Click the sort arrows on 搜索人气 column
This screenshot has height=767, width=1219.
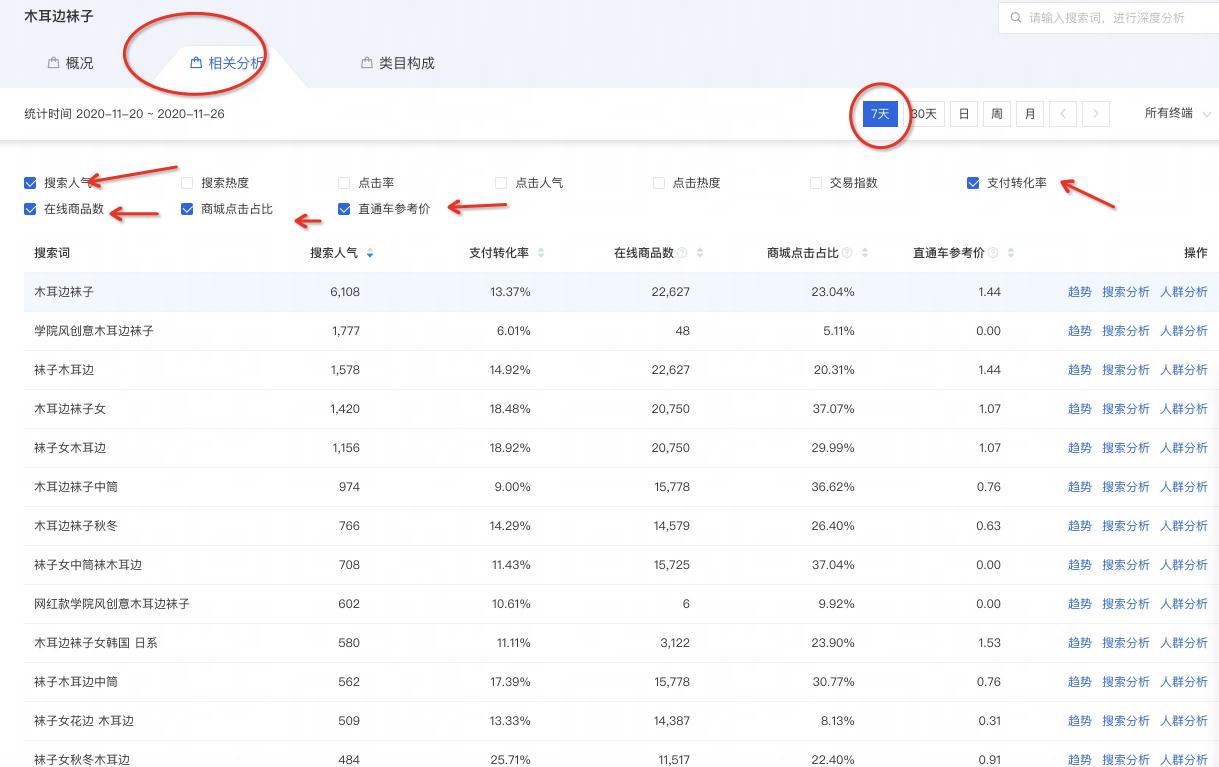(369, 253)
